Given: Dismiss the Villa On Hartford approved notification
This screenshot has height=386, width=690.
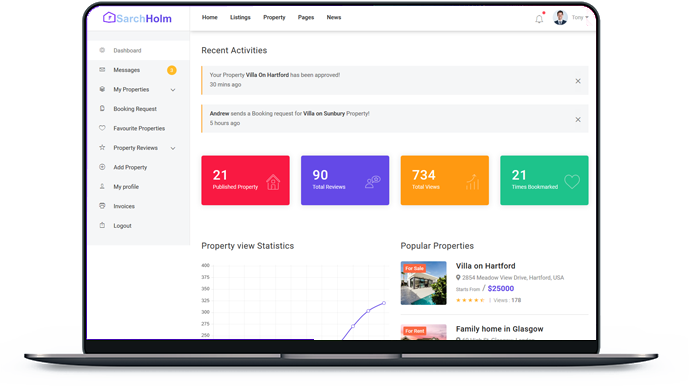Looking at the screenshot, I should (x=578, y=81).
